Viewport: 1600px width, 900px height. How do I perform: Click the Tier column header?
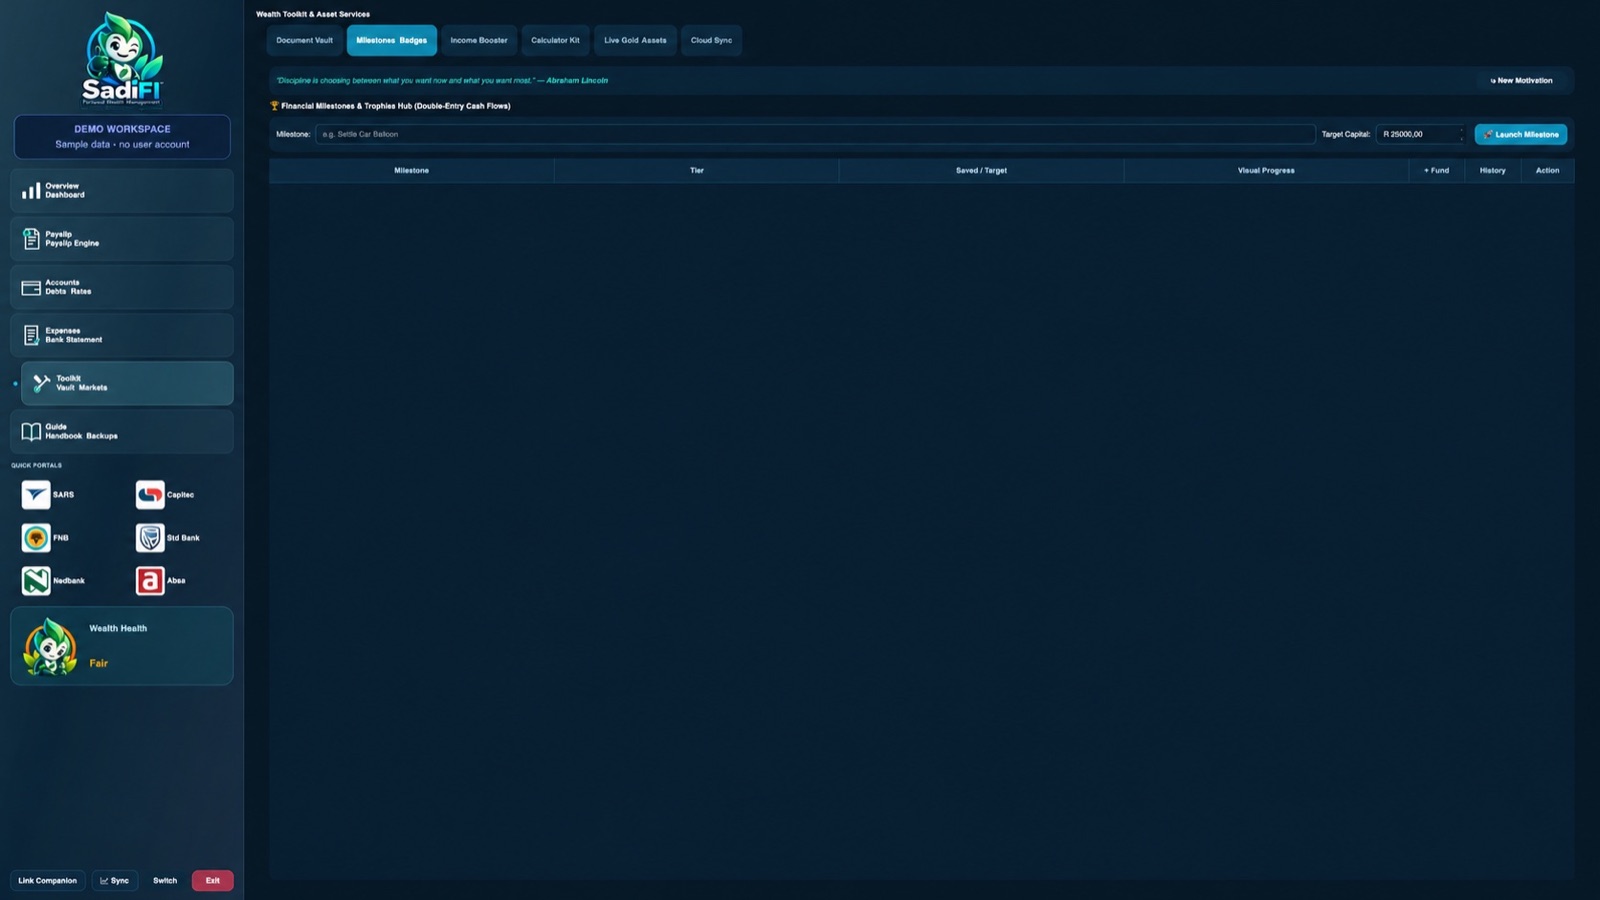(697, 170)
